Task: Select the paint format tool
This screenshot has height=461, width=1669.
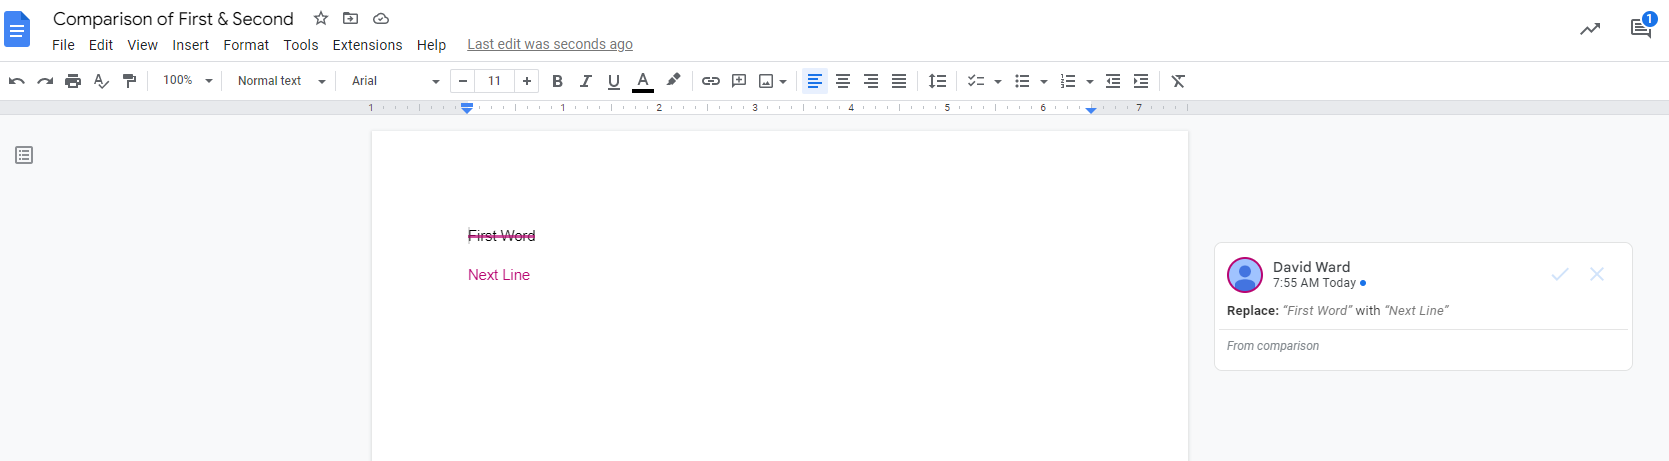Action: [x=129, y=81]
